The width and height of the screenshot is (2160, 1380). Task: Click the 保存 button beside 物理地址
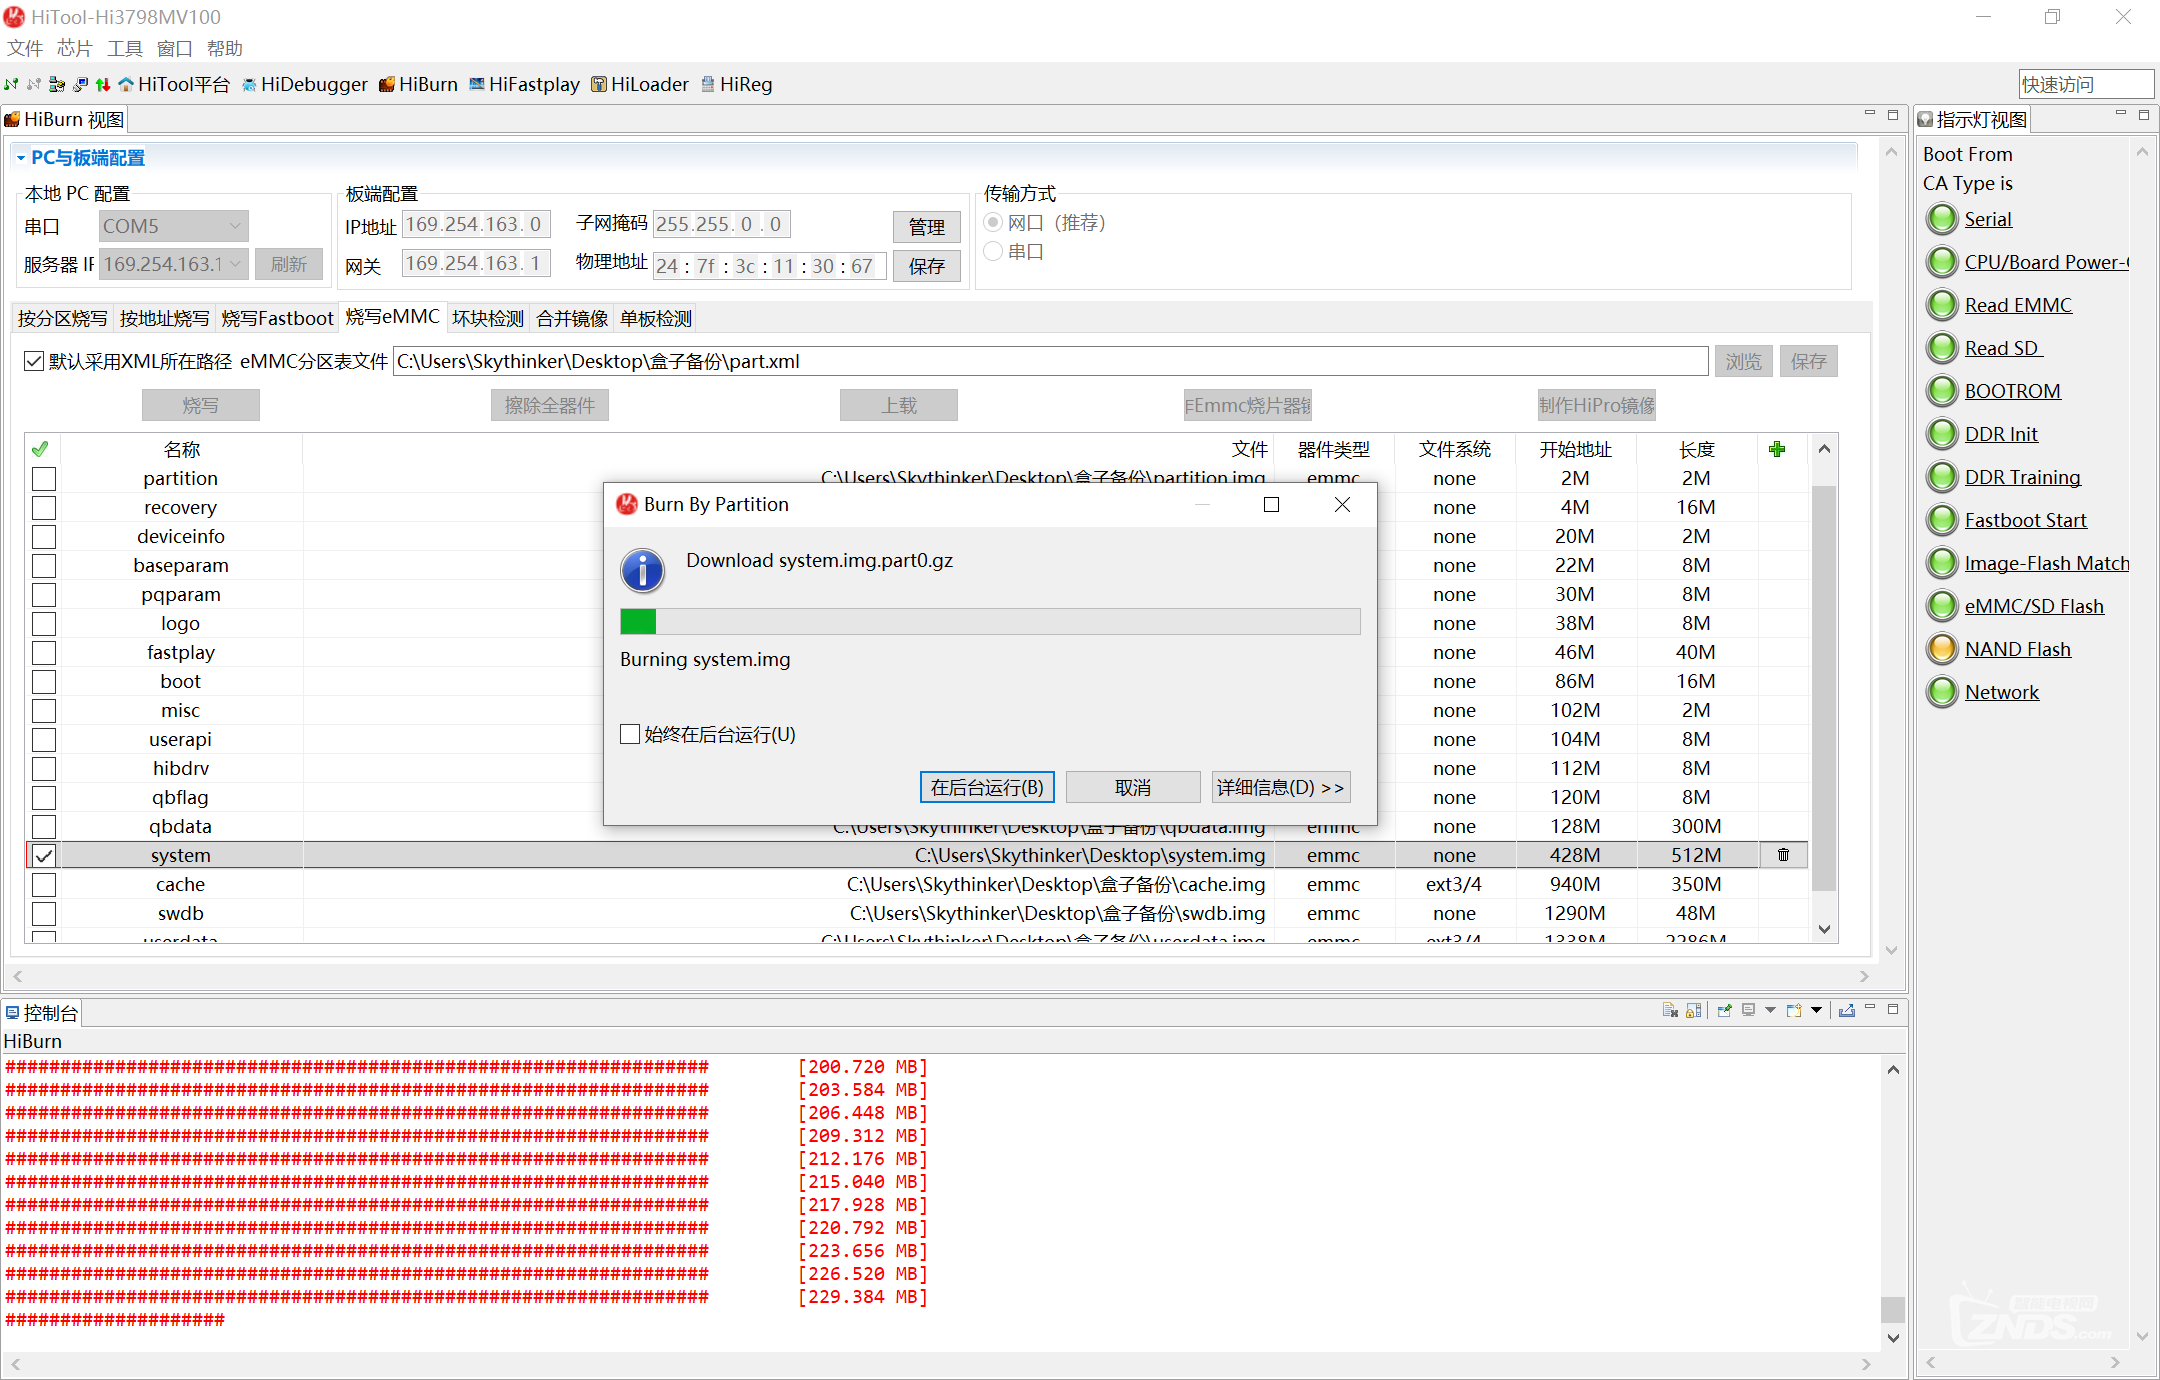point(926,266)
